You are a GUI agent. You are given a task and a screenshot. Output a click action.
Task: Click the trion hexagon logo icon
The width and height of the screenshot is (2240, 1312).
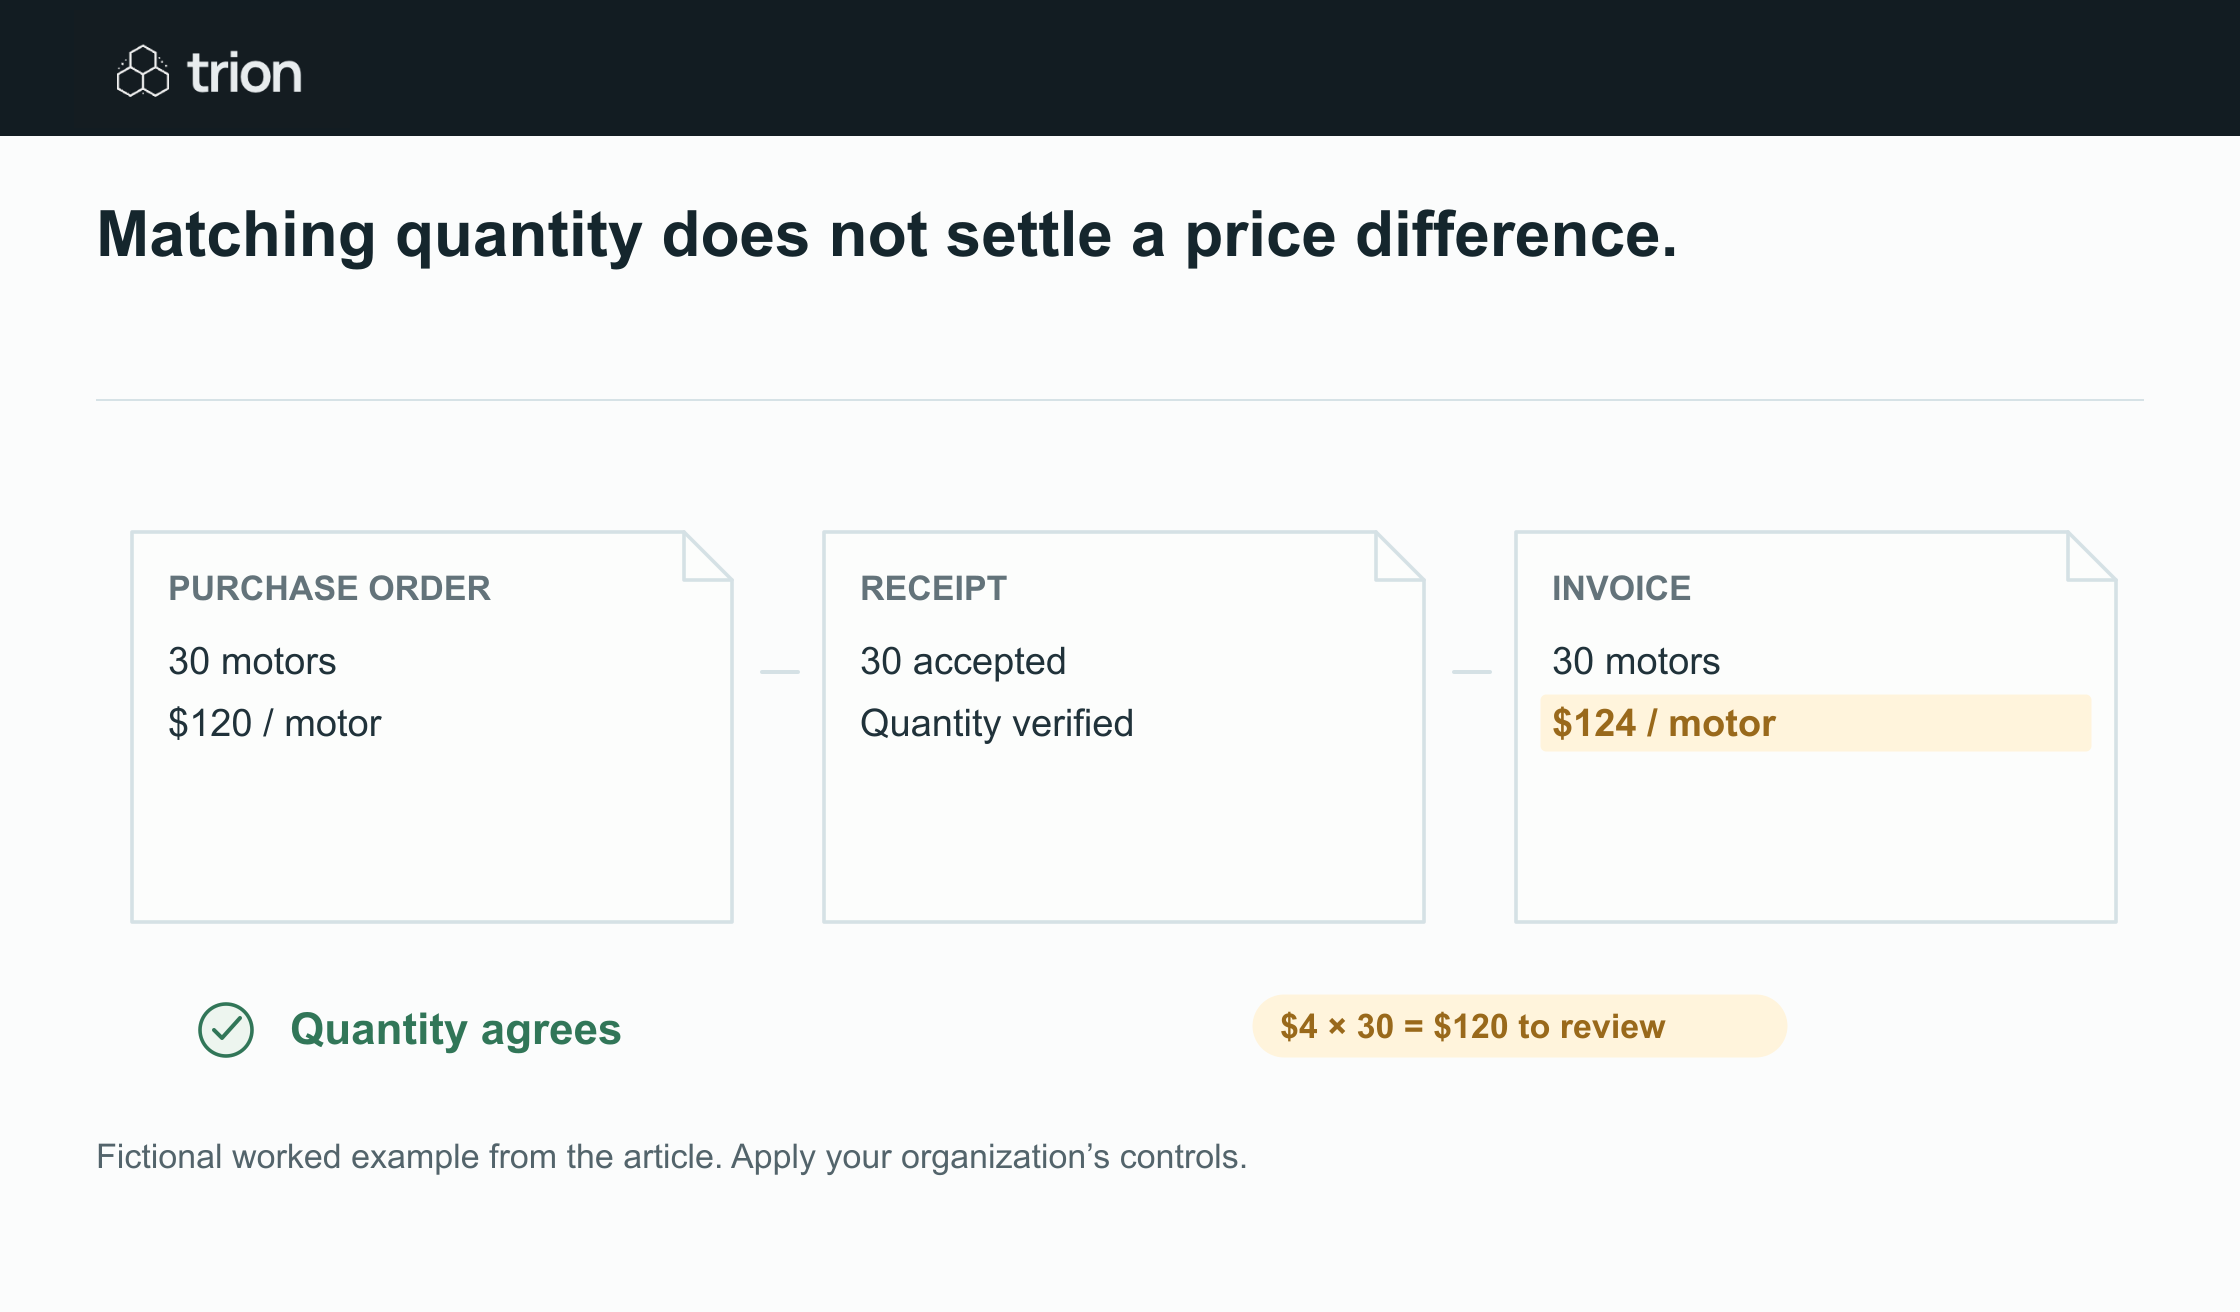pyautogui.click(x=143, y=71)
